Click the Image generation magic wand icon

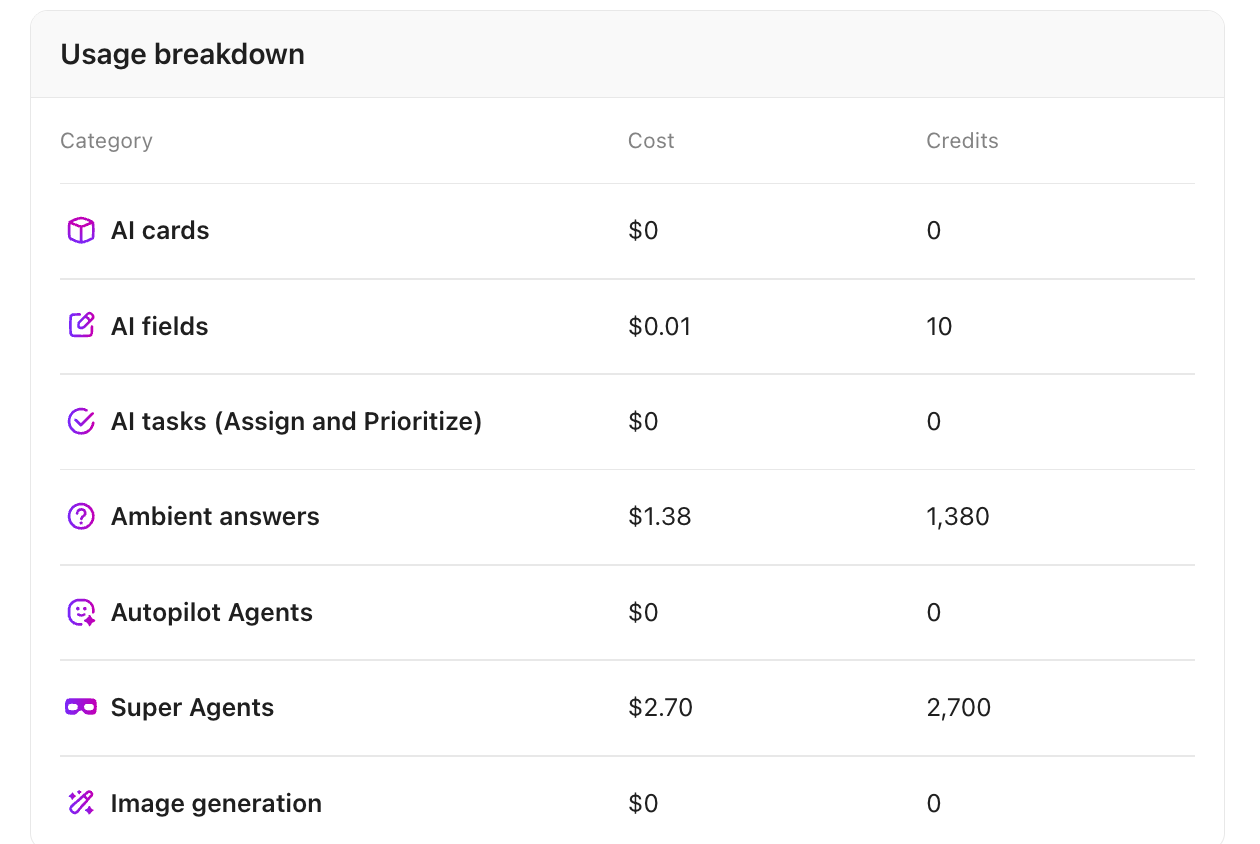coord(80,802)
